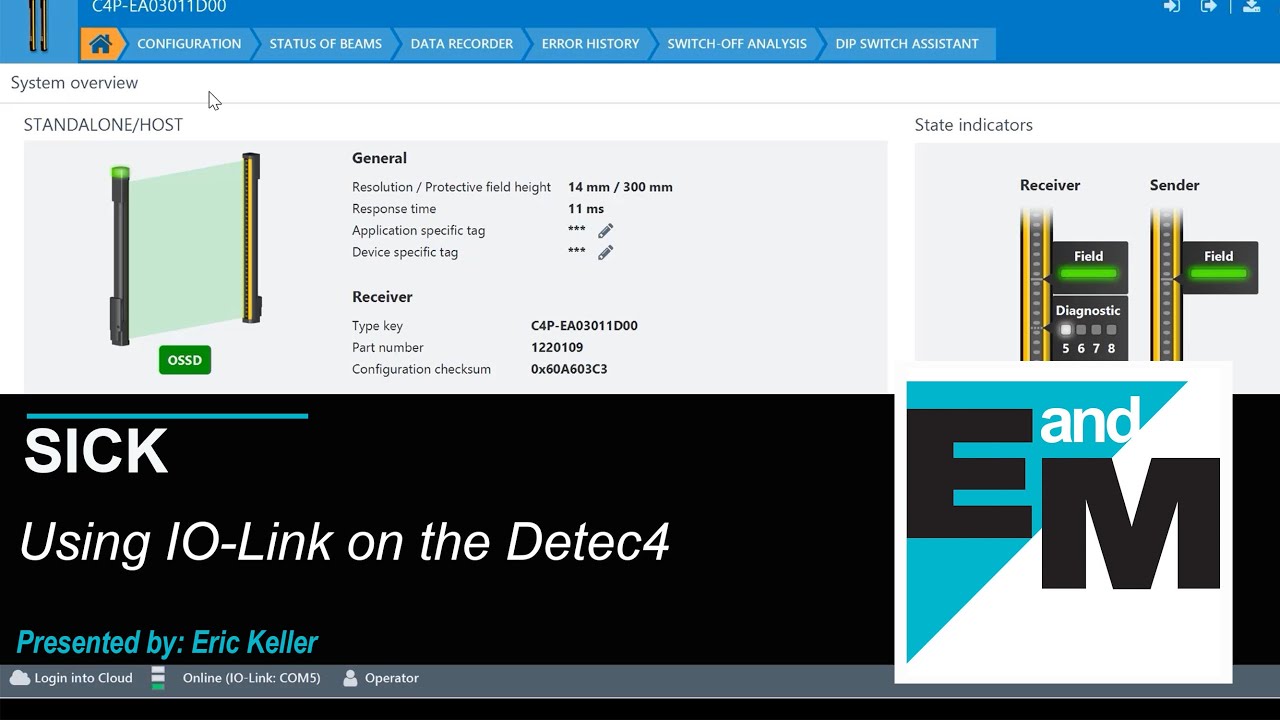Open the Error History tab

point(590,44)
